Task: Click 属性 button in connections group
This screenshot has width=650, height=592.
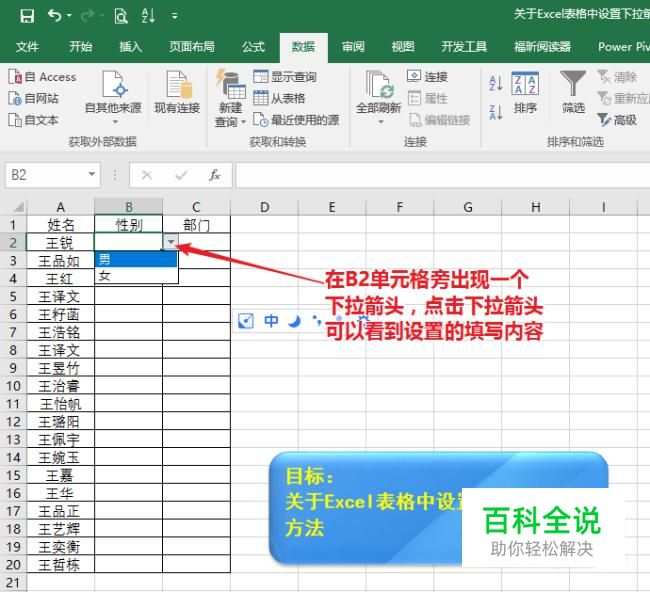Action: (x=427, y=98)
